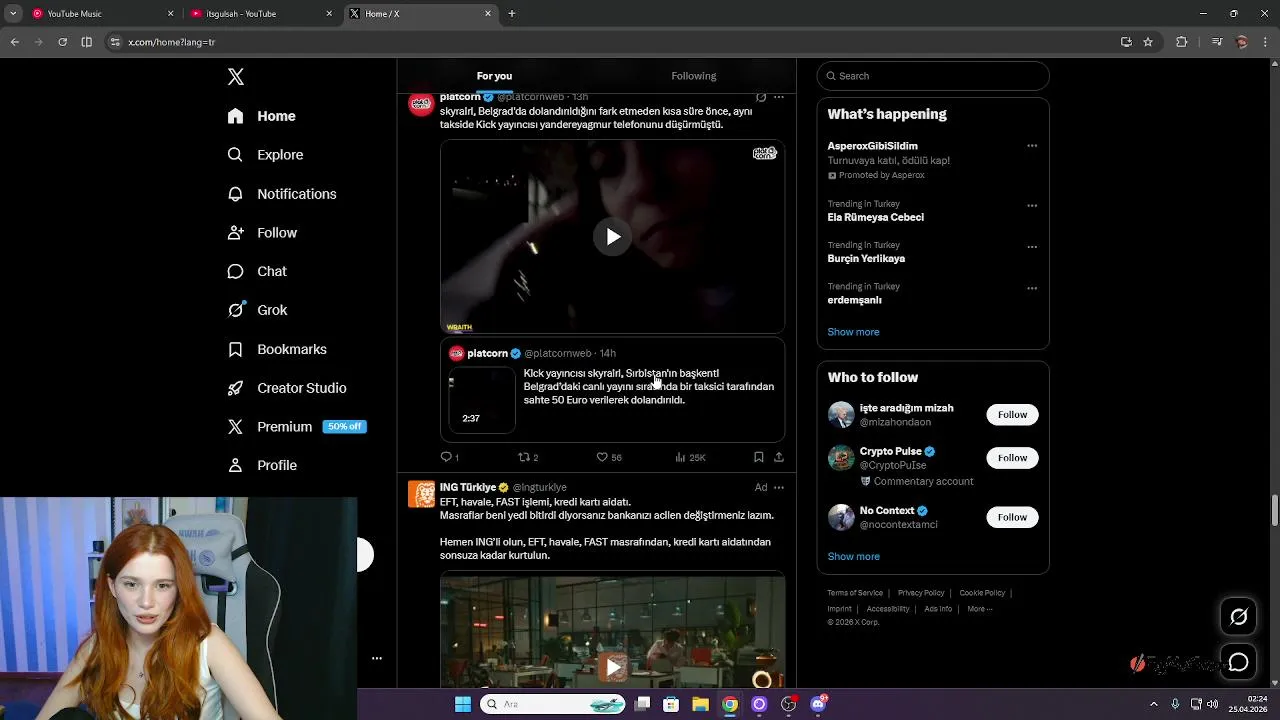Open the Privacy Policy link
The image size is (1280, 720).
coord(921,593)
